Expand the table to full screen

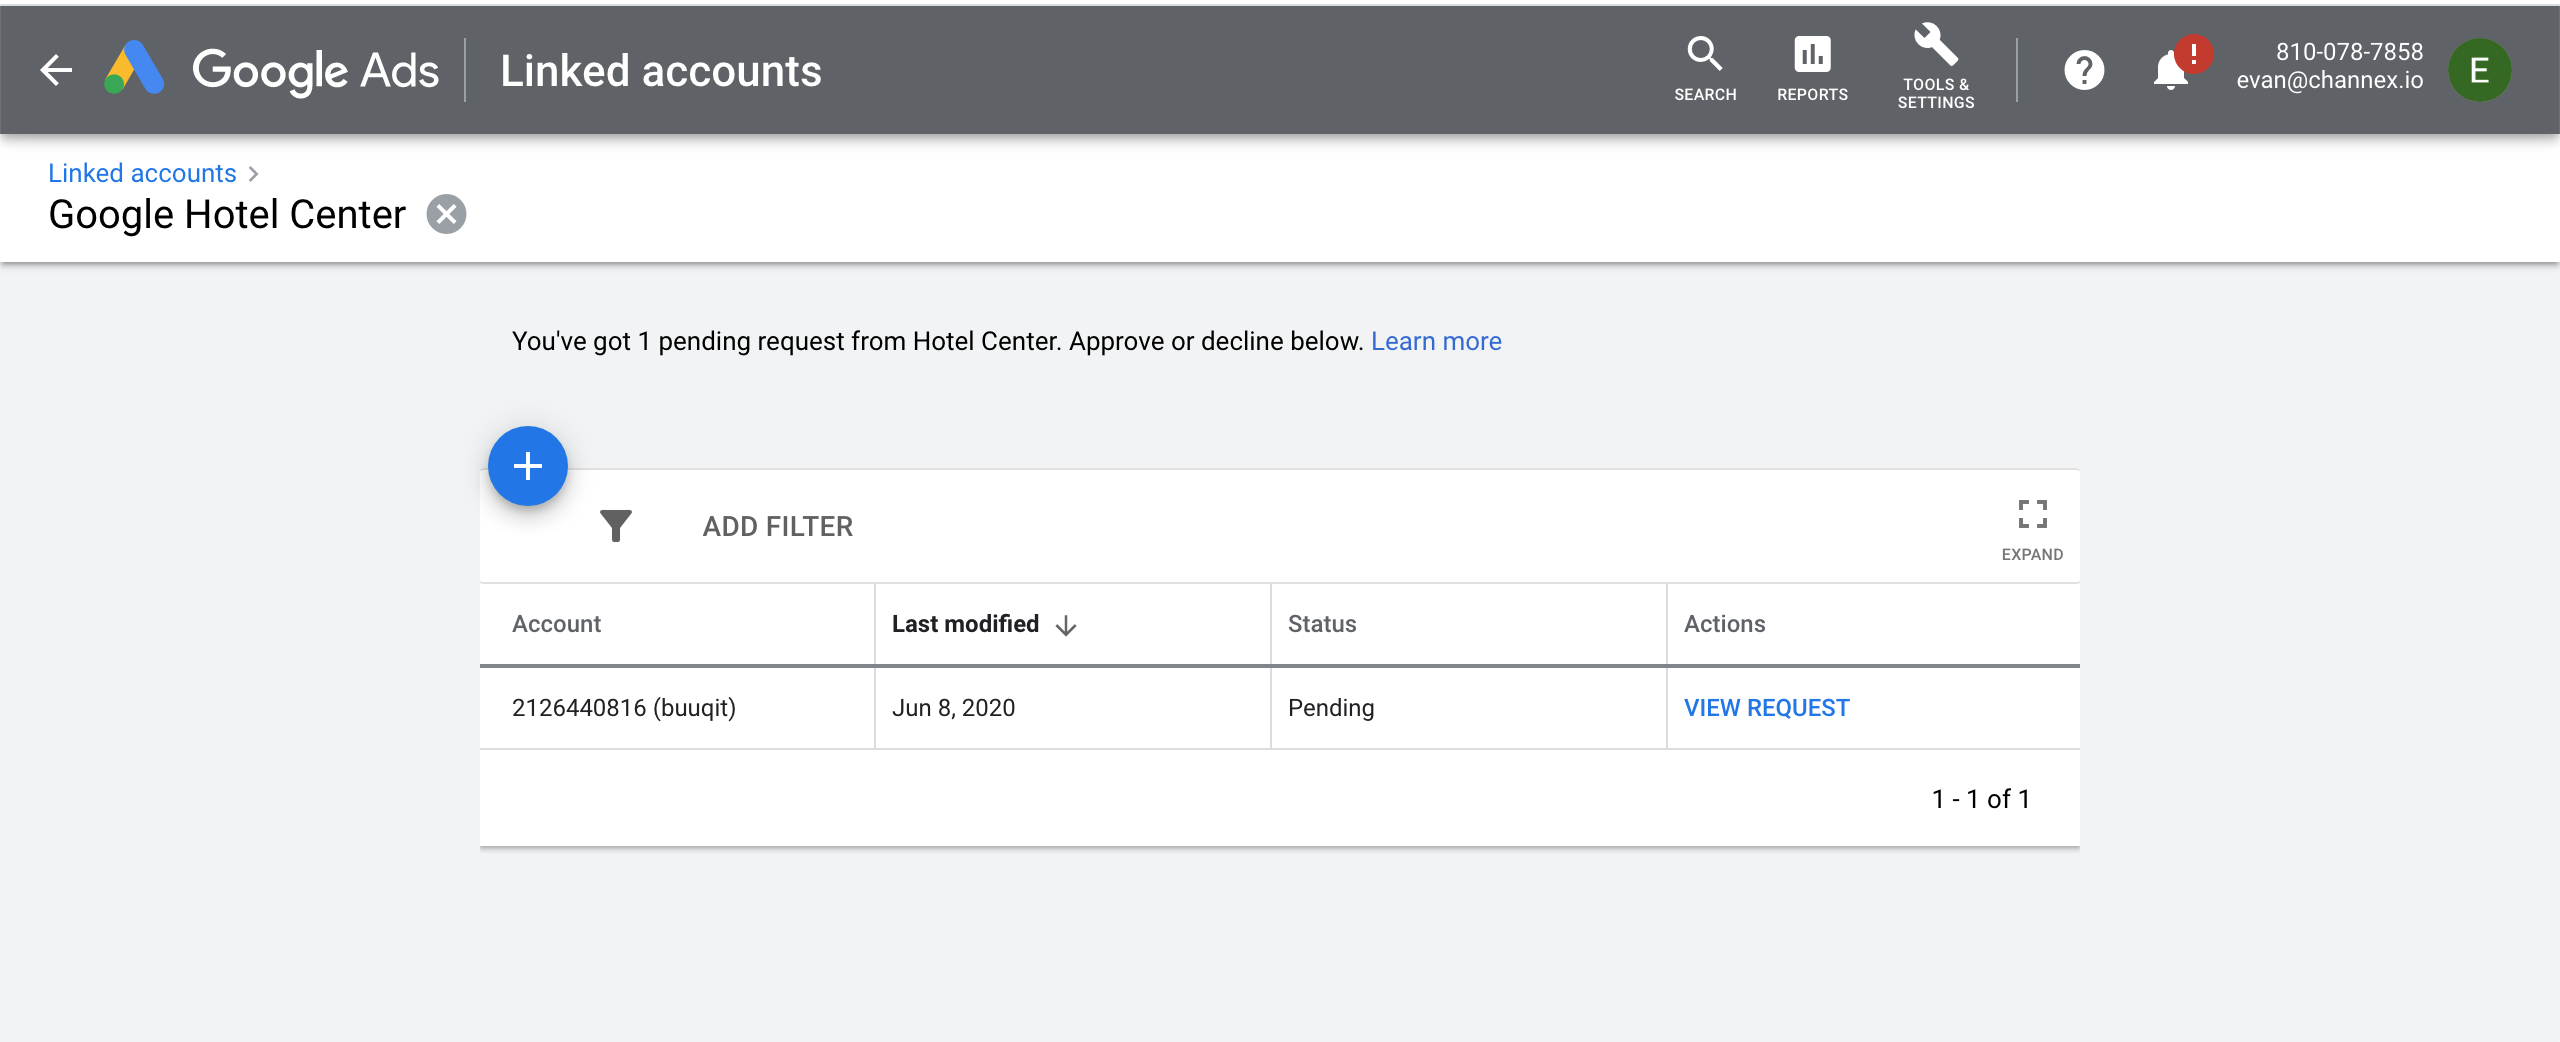coord(2032,530)
